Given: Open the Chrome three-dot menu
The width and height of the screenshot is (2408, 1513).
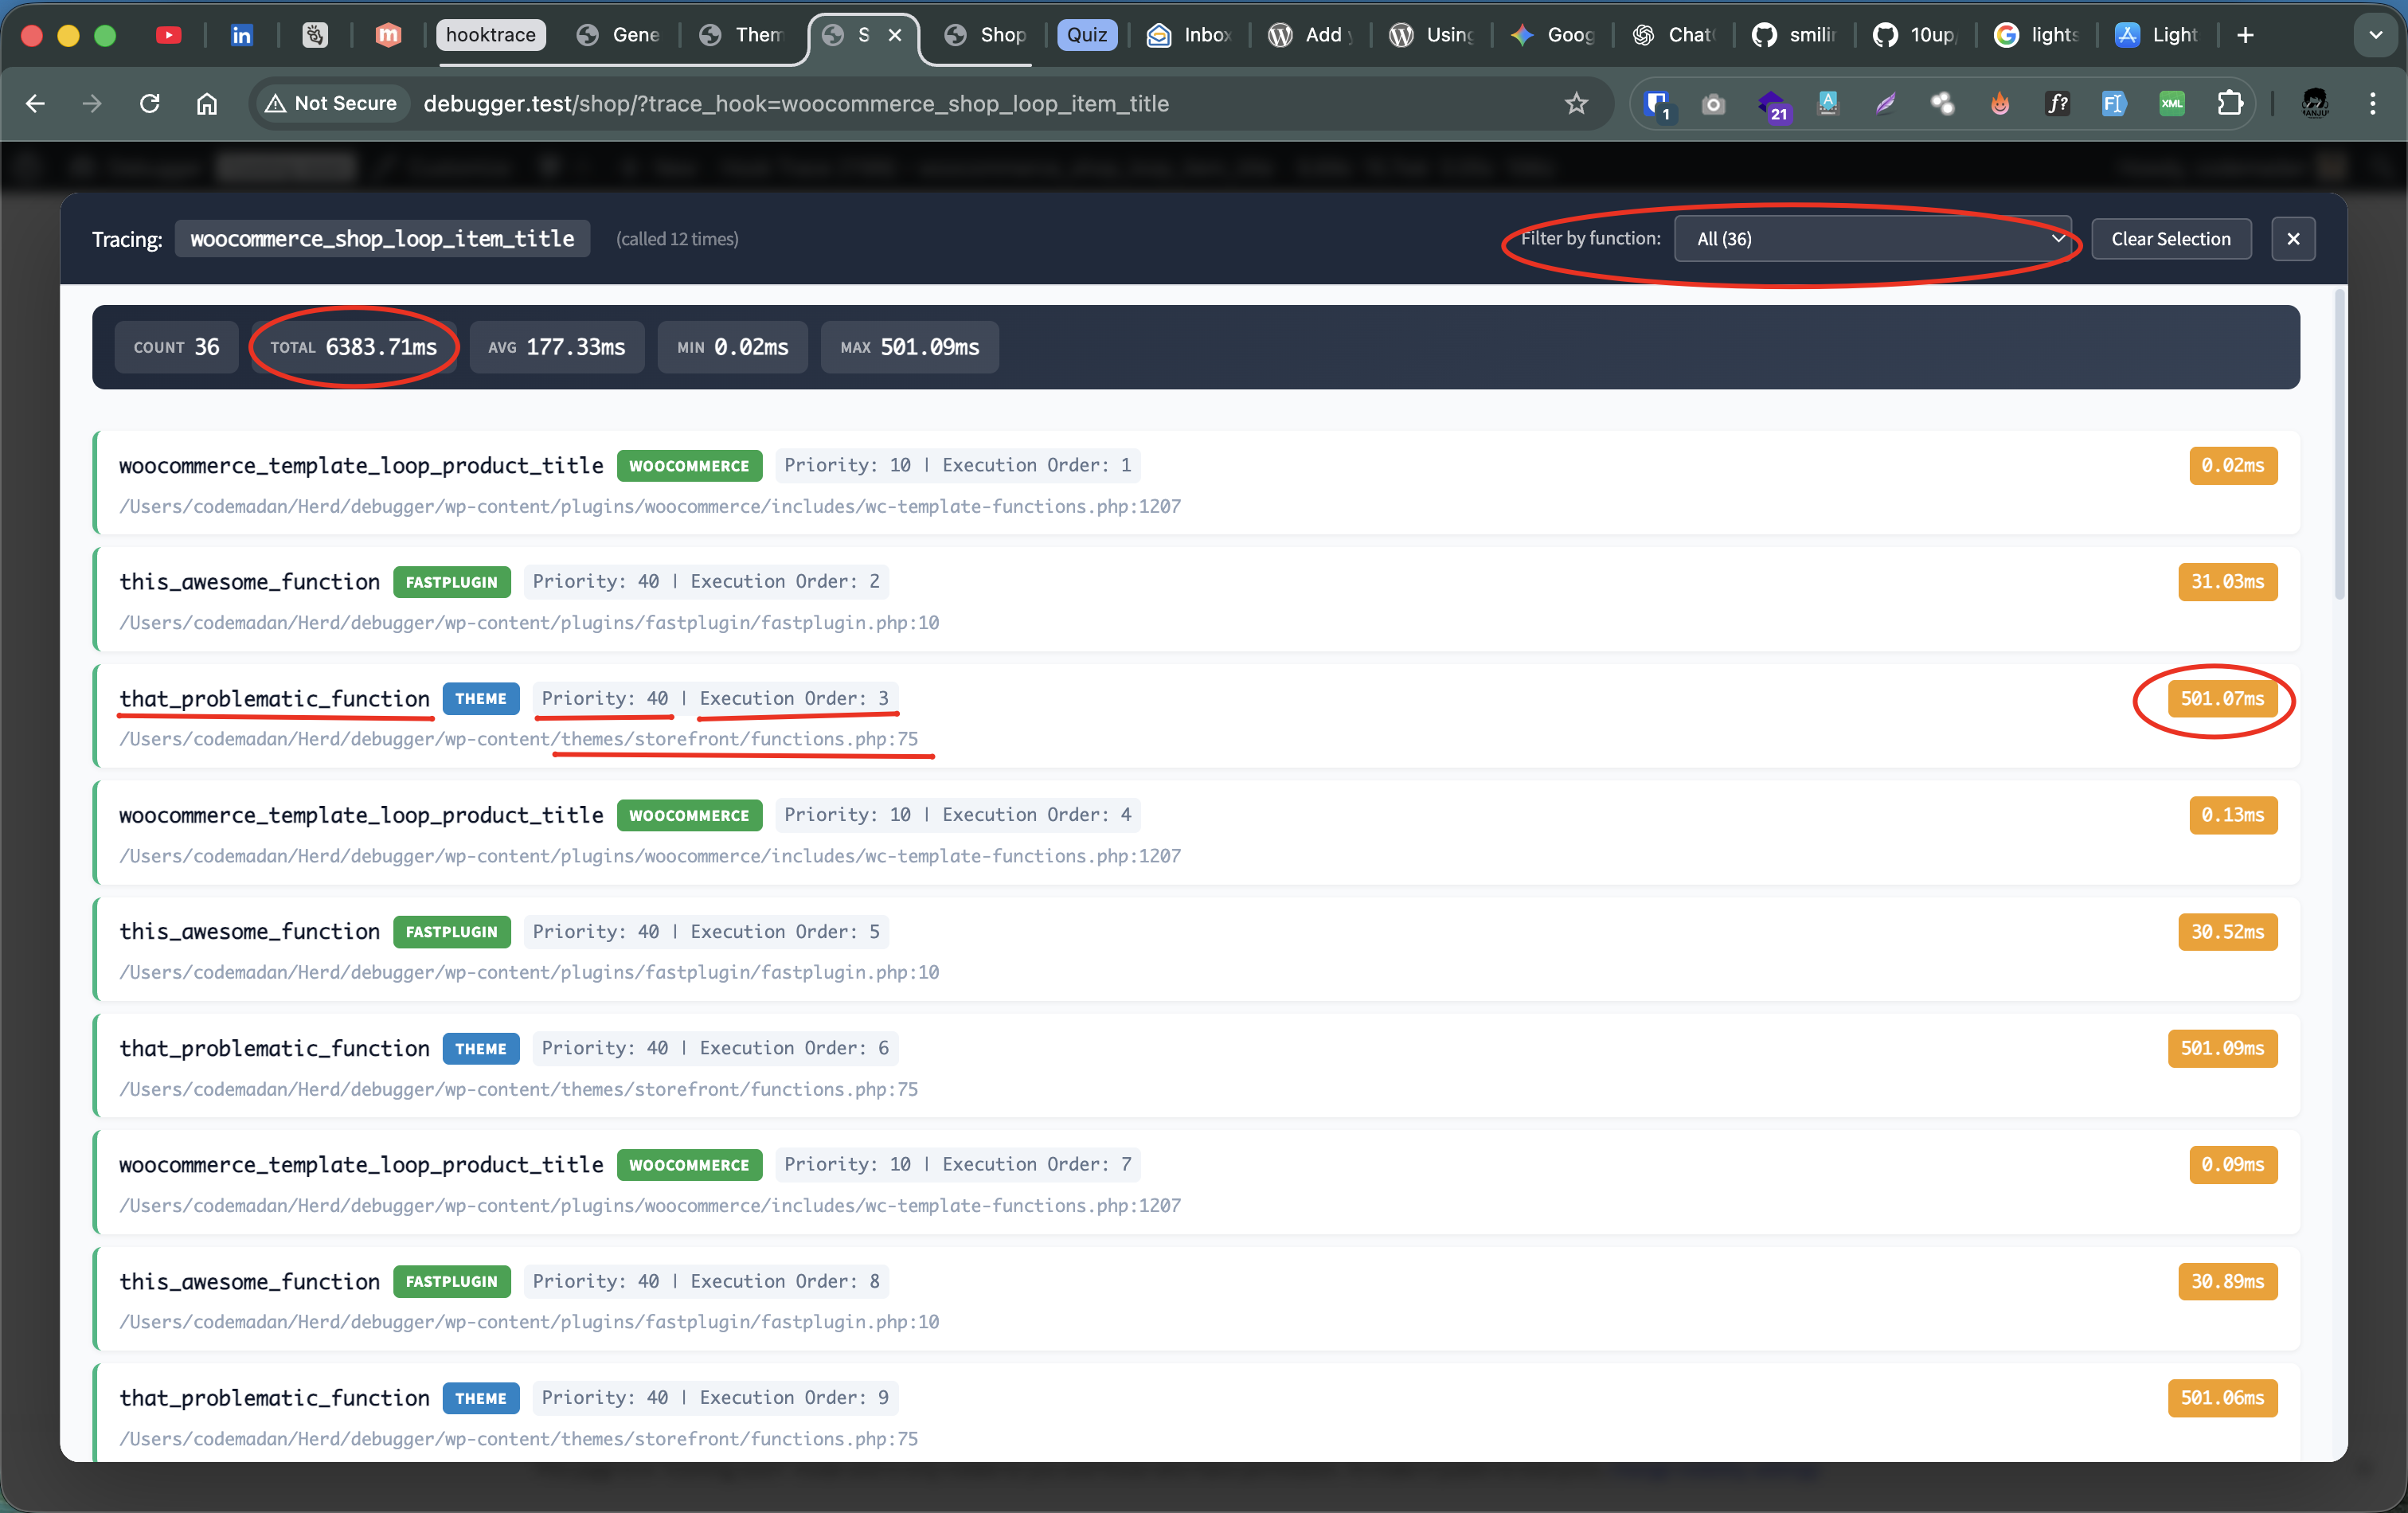Looking at the screenshot, I should click(x=2372, y=103).
